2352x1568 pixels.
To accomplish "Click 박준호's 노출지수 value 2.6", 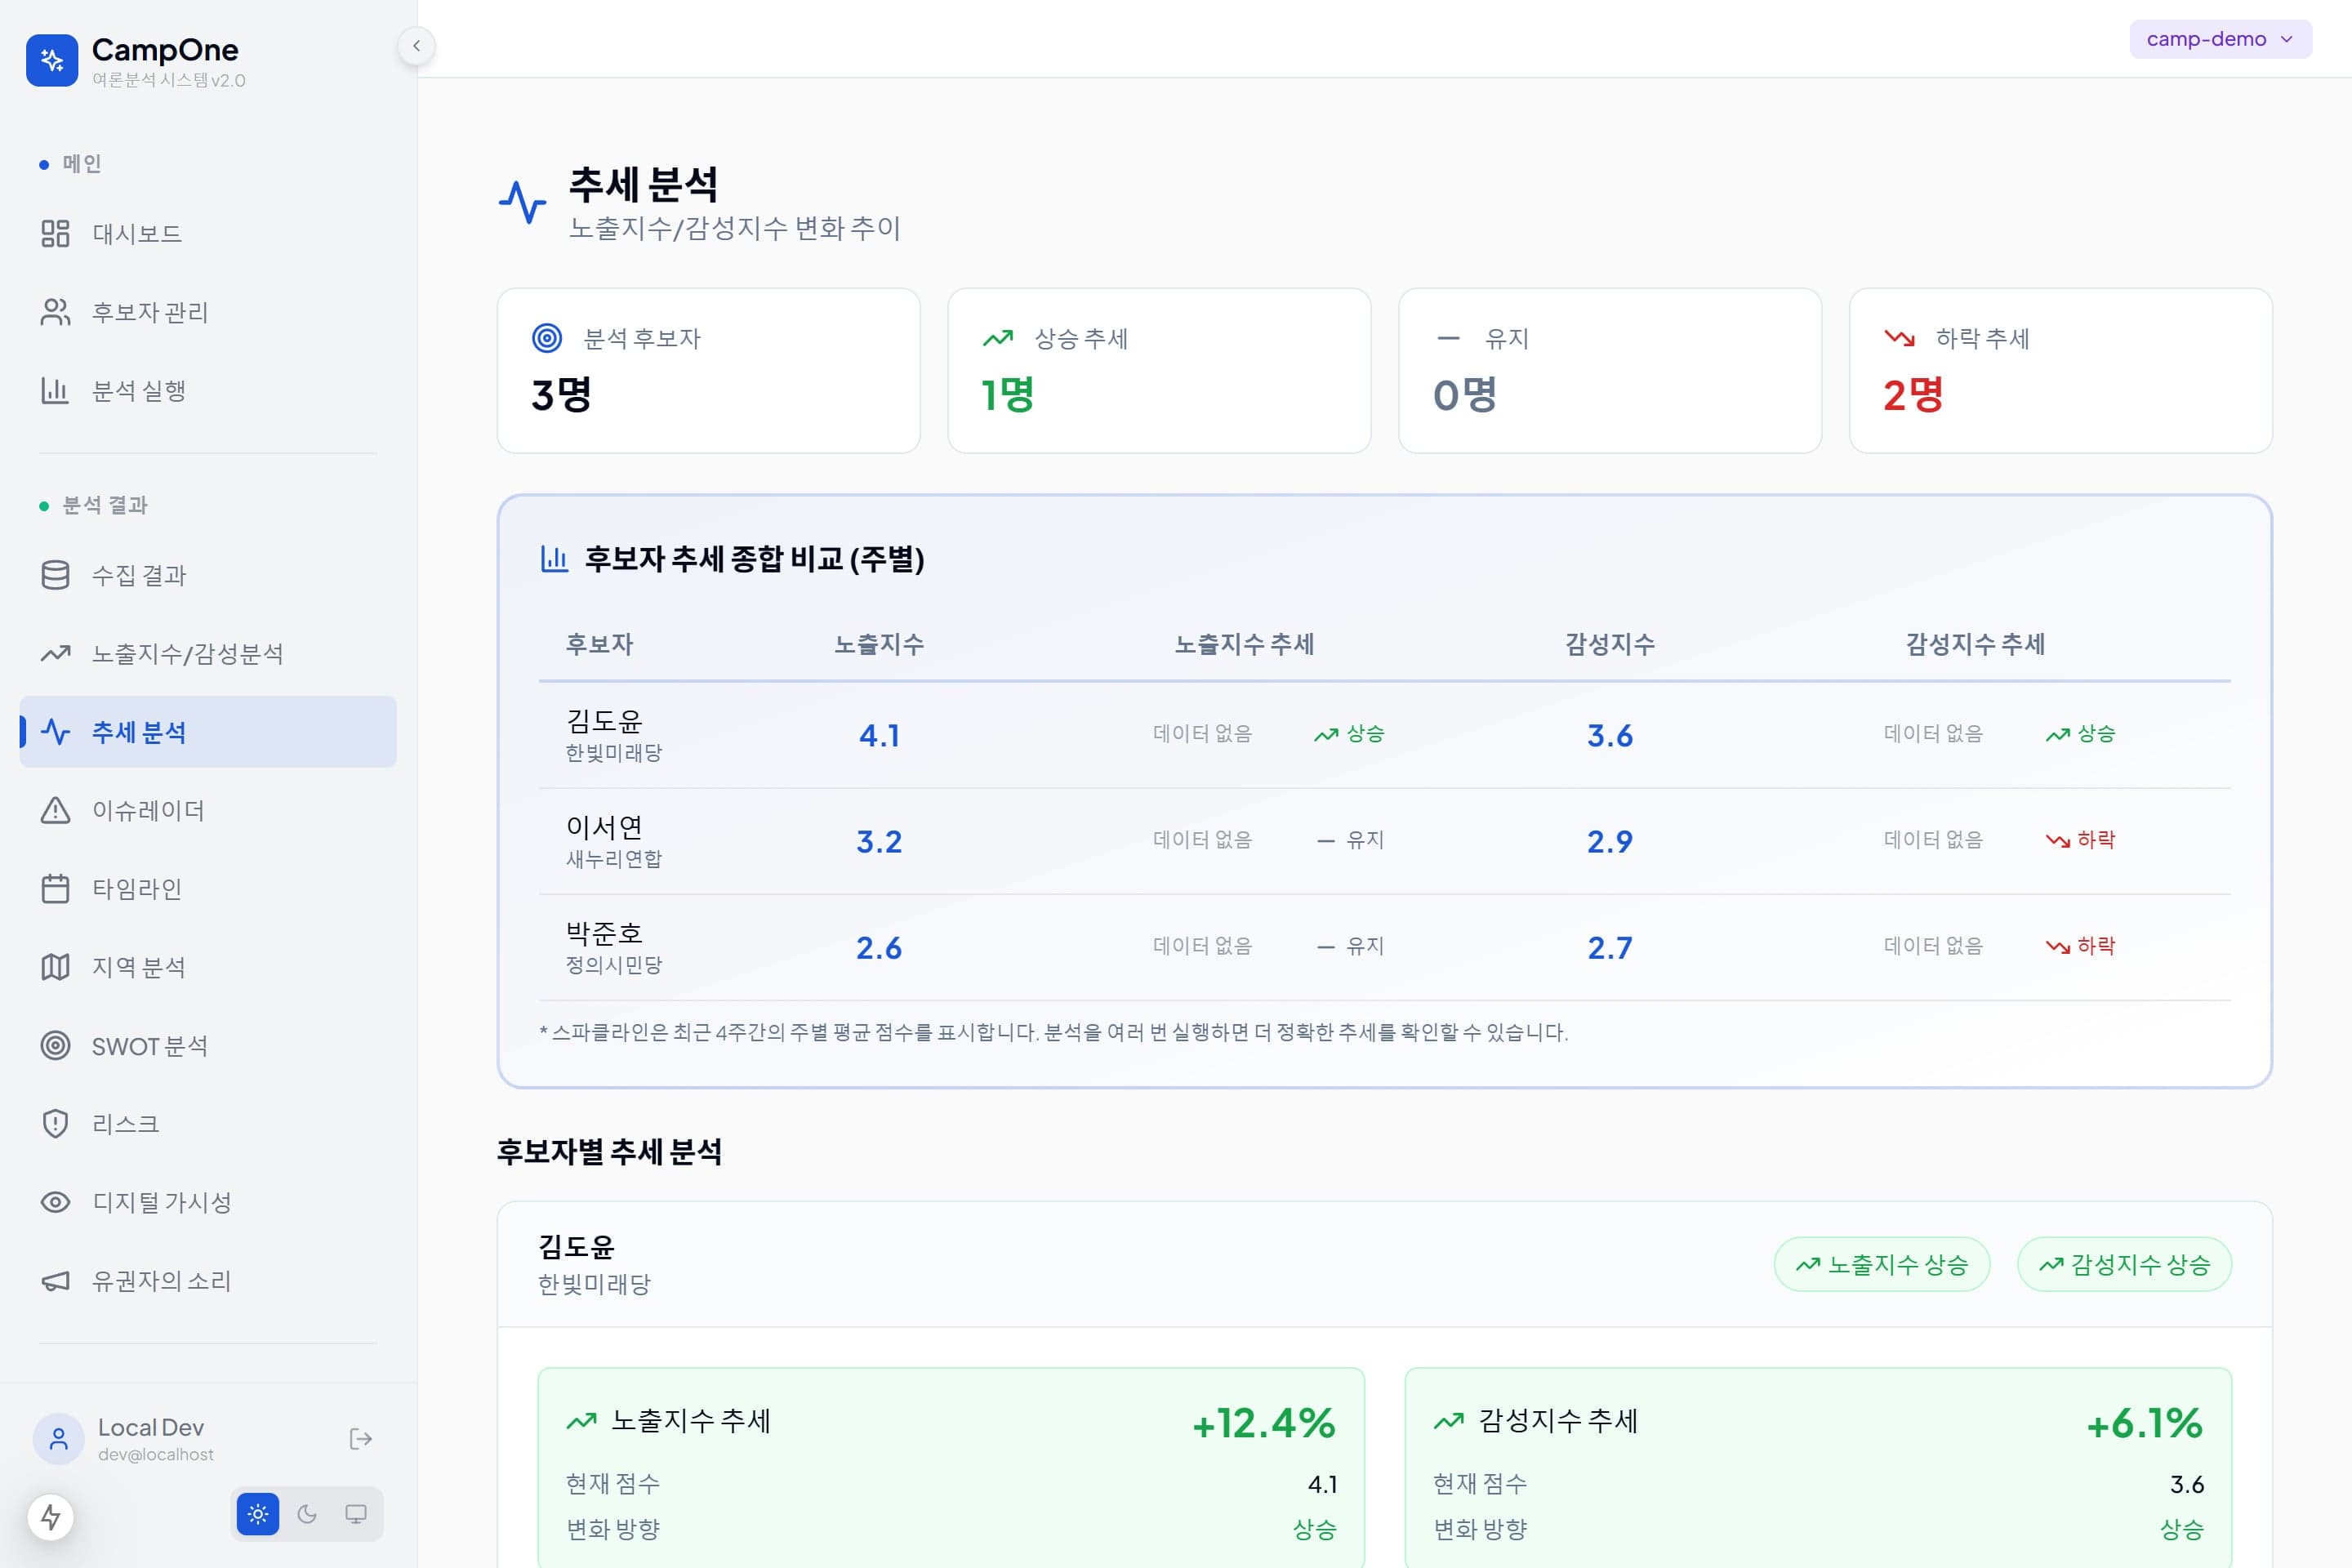I will 879,947.
